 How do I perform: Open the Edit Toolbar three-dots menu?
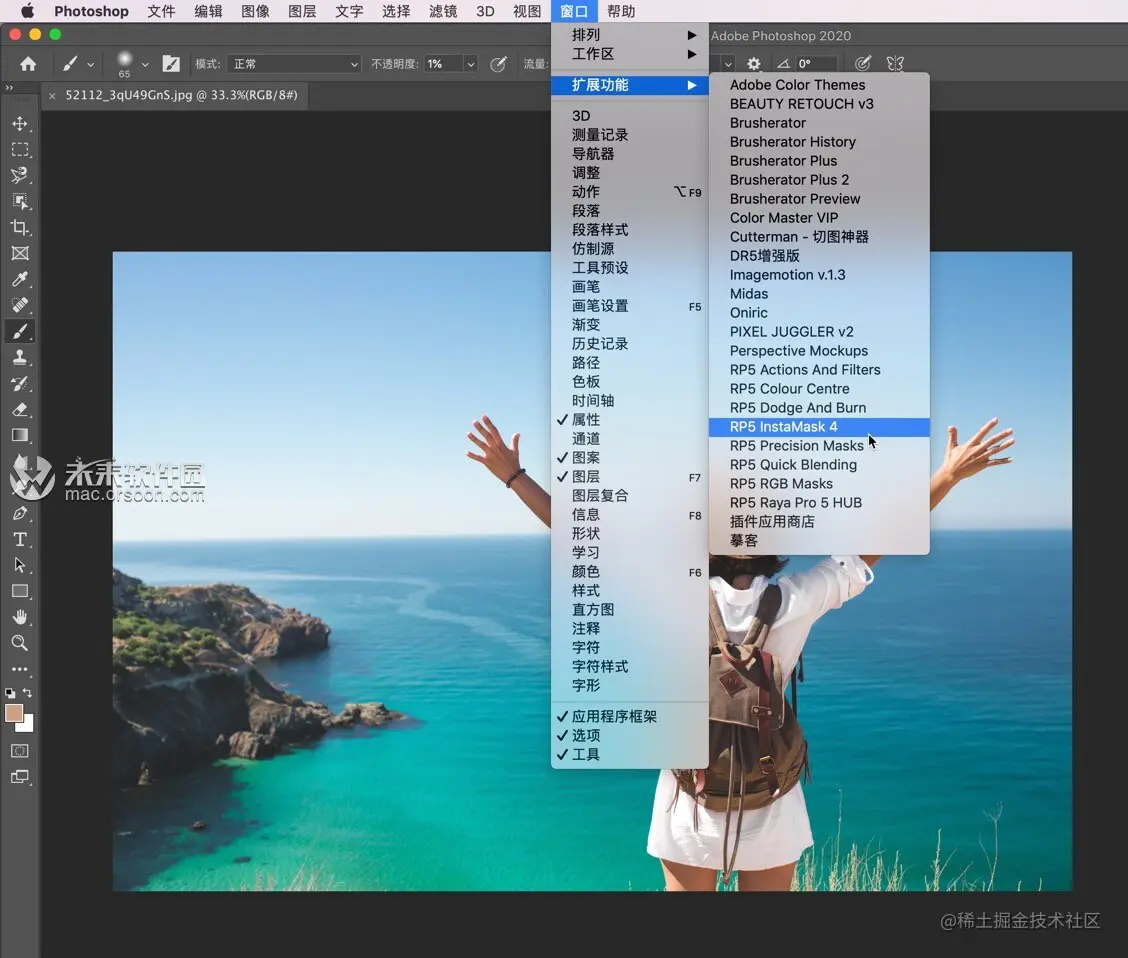(20, 669)
